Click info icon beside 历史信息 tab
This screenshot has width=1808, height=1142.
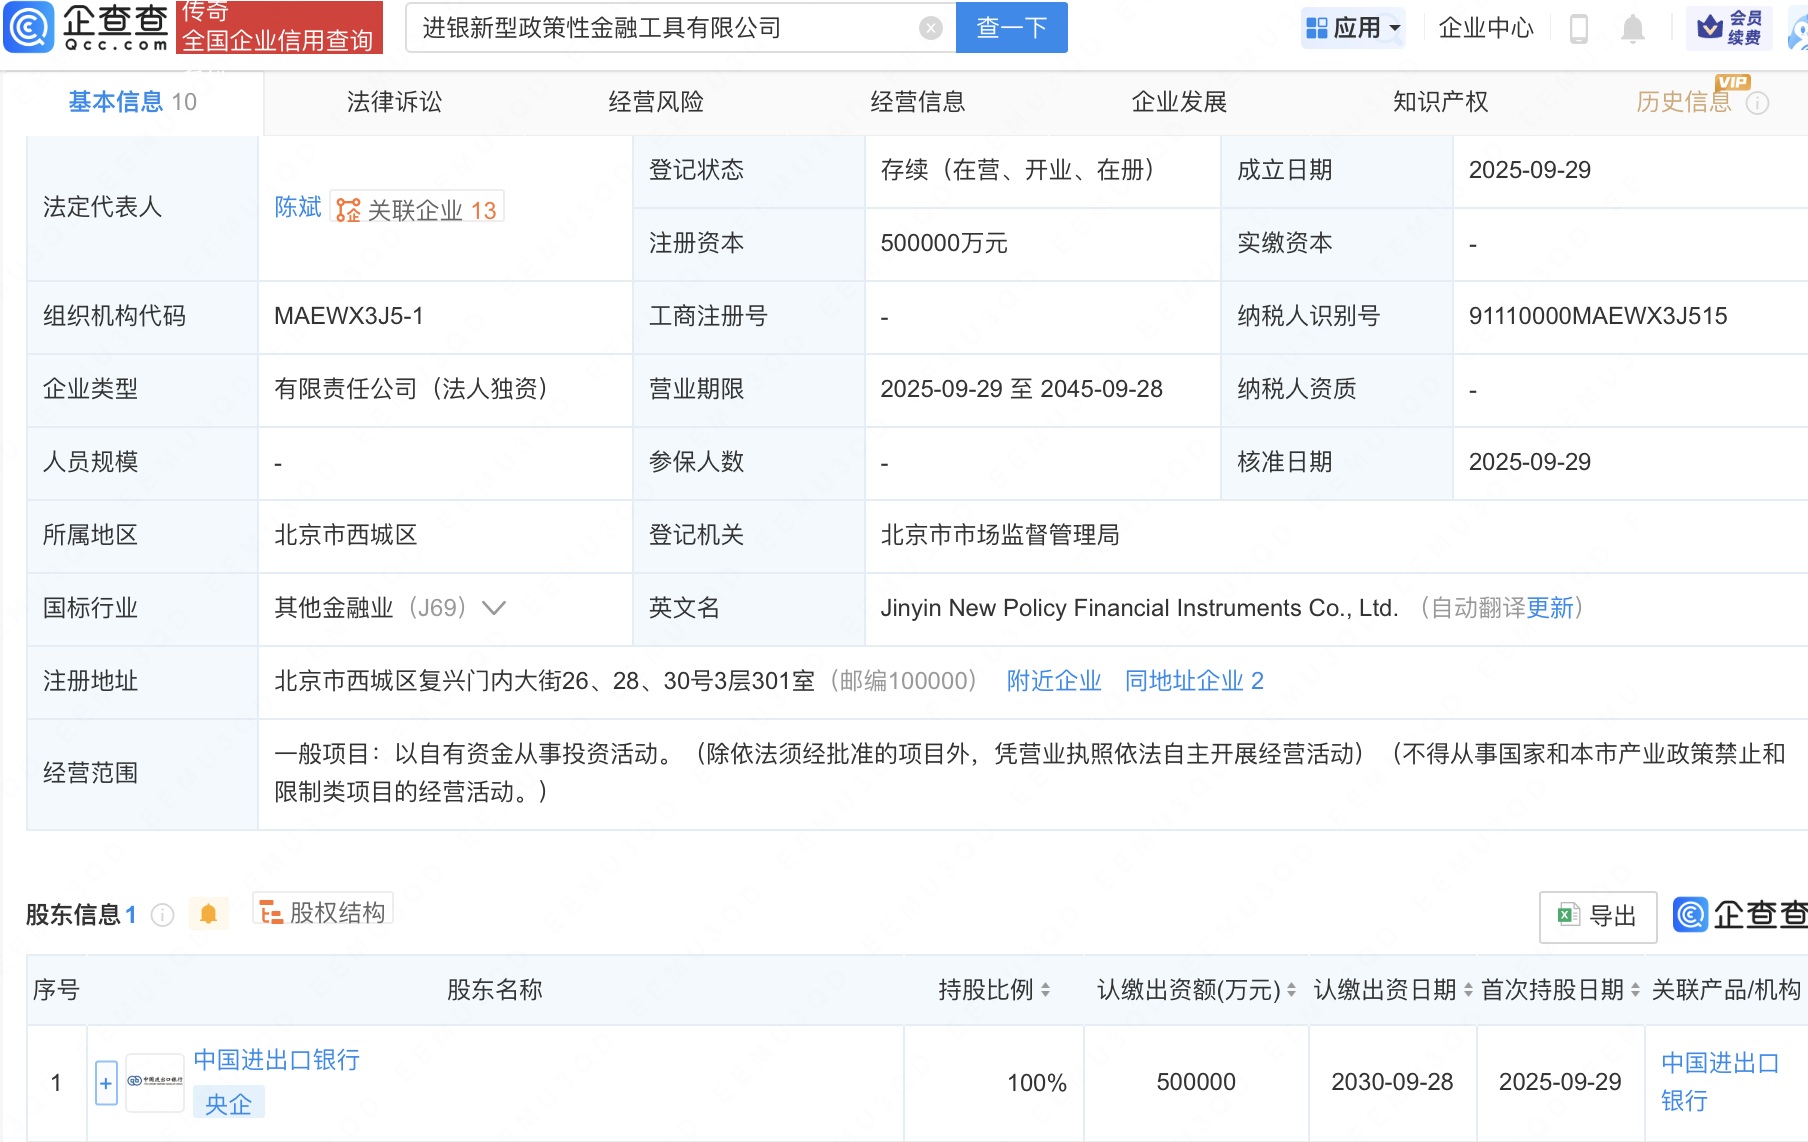[1757, 103]
